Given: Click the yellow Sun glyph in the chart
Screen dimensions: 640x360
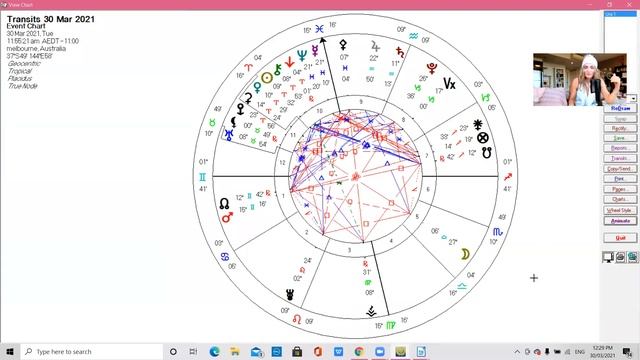Looking at the screenshot, I should click(x=267, y=78).
